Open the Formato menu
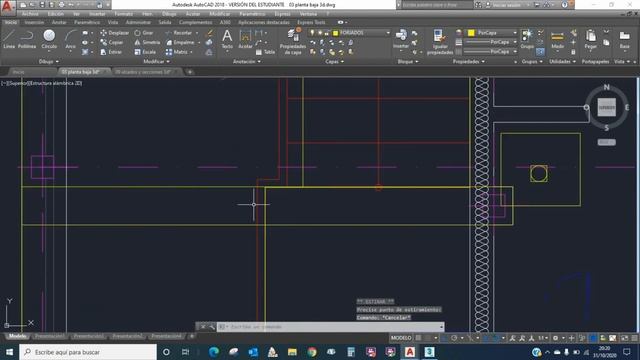This screenshot has height=360, width=640. [123, 14]
